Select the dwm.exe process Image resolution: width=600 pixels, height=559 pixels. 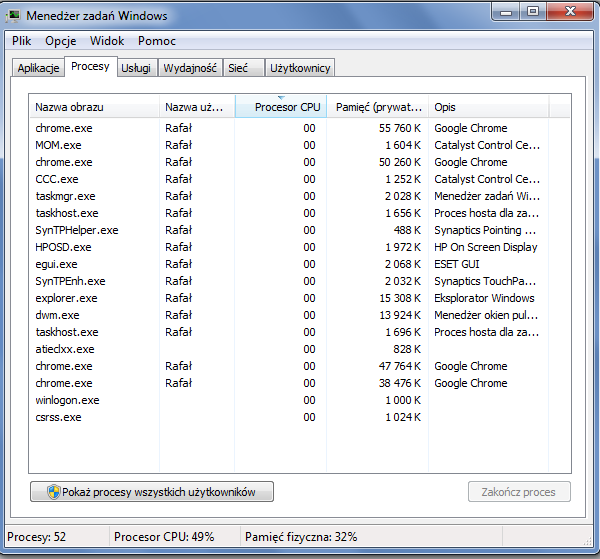[300, 315]
